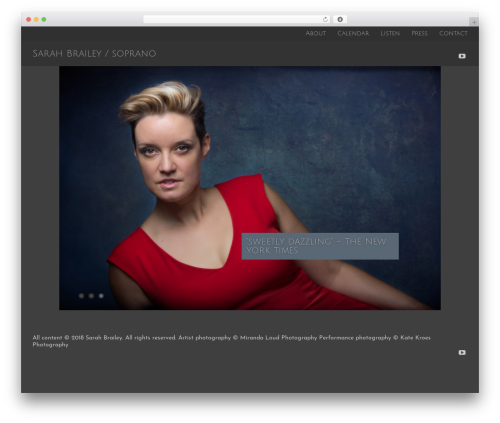
Task: Click the red close window dot
Action: coord(29,20)
